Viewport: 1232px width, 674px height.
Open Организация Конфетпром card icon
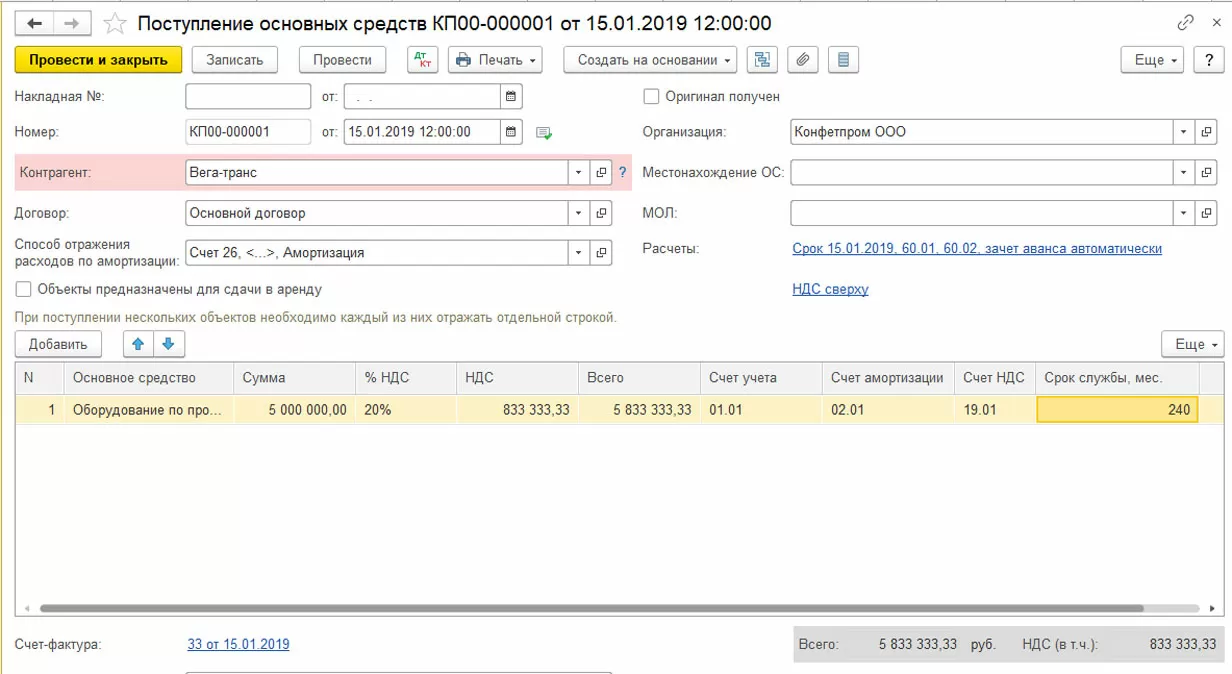coord(1206,132)
